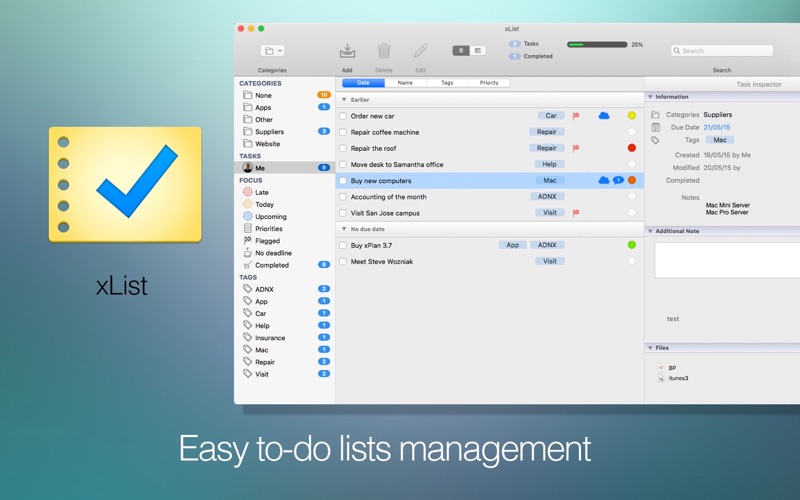Check the Order new car checkbox
800x500 pixels.
343,116
